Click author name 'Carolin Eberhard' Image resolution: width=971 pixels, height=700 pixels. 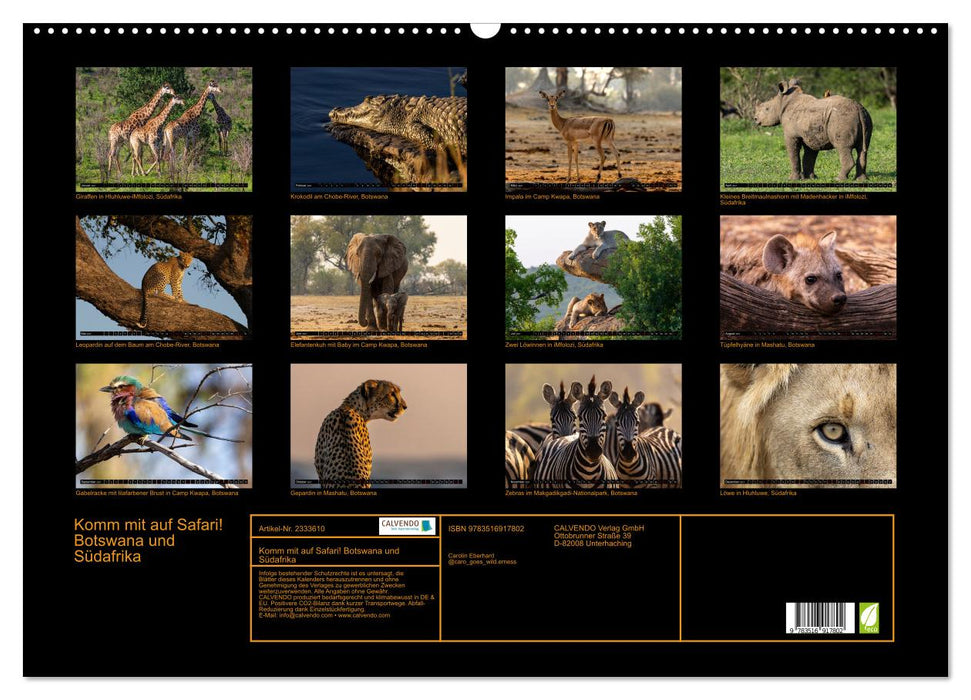(471, 556)
